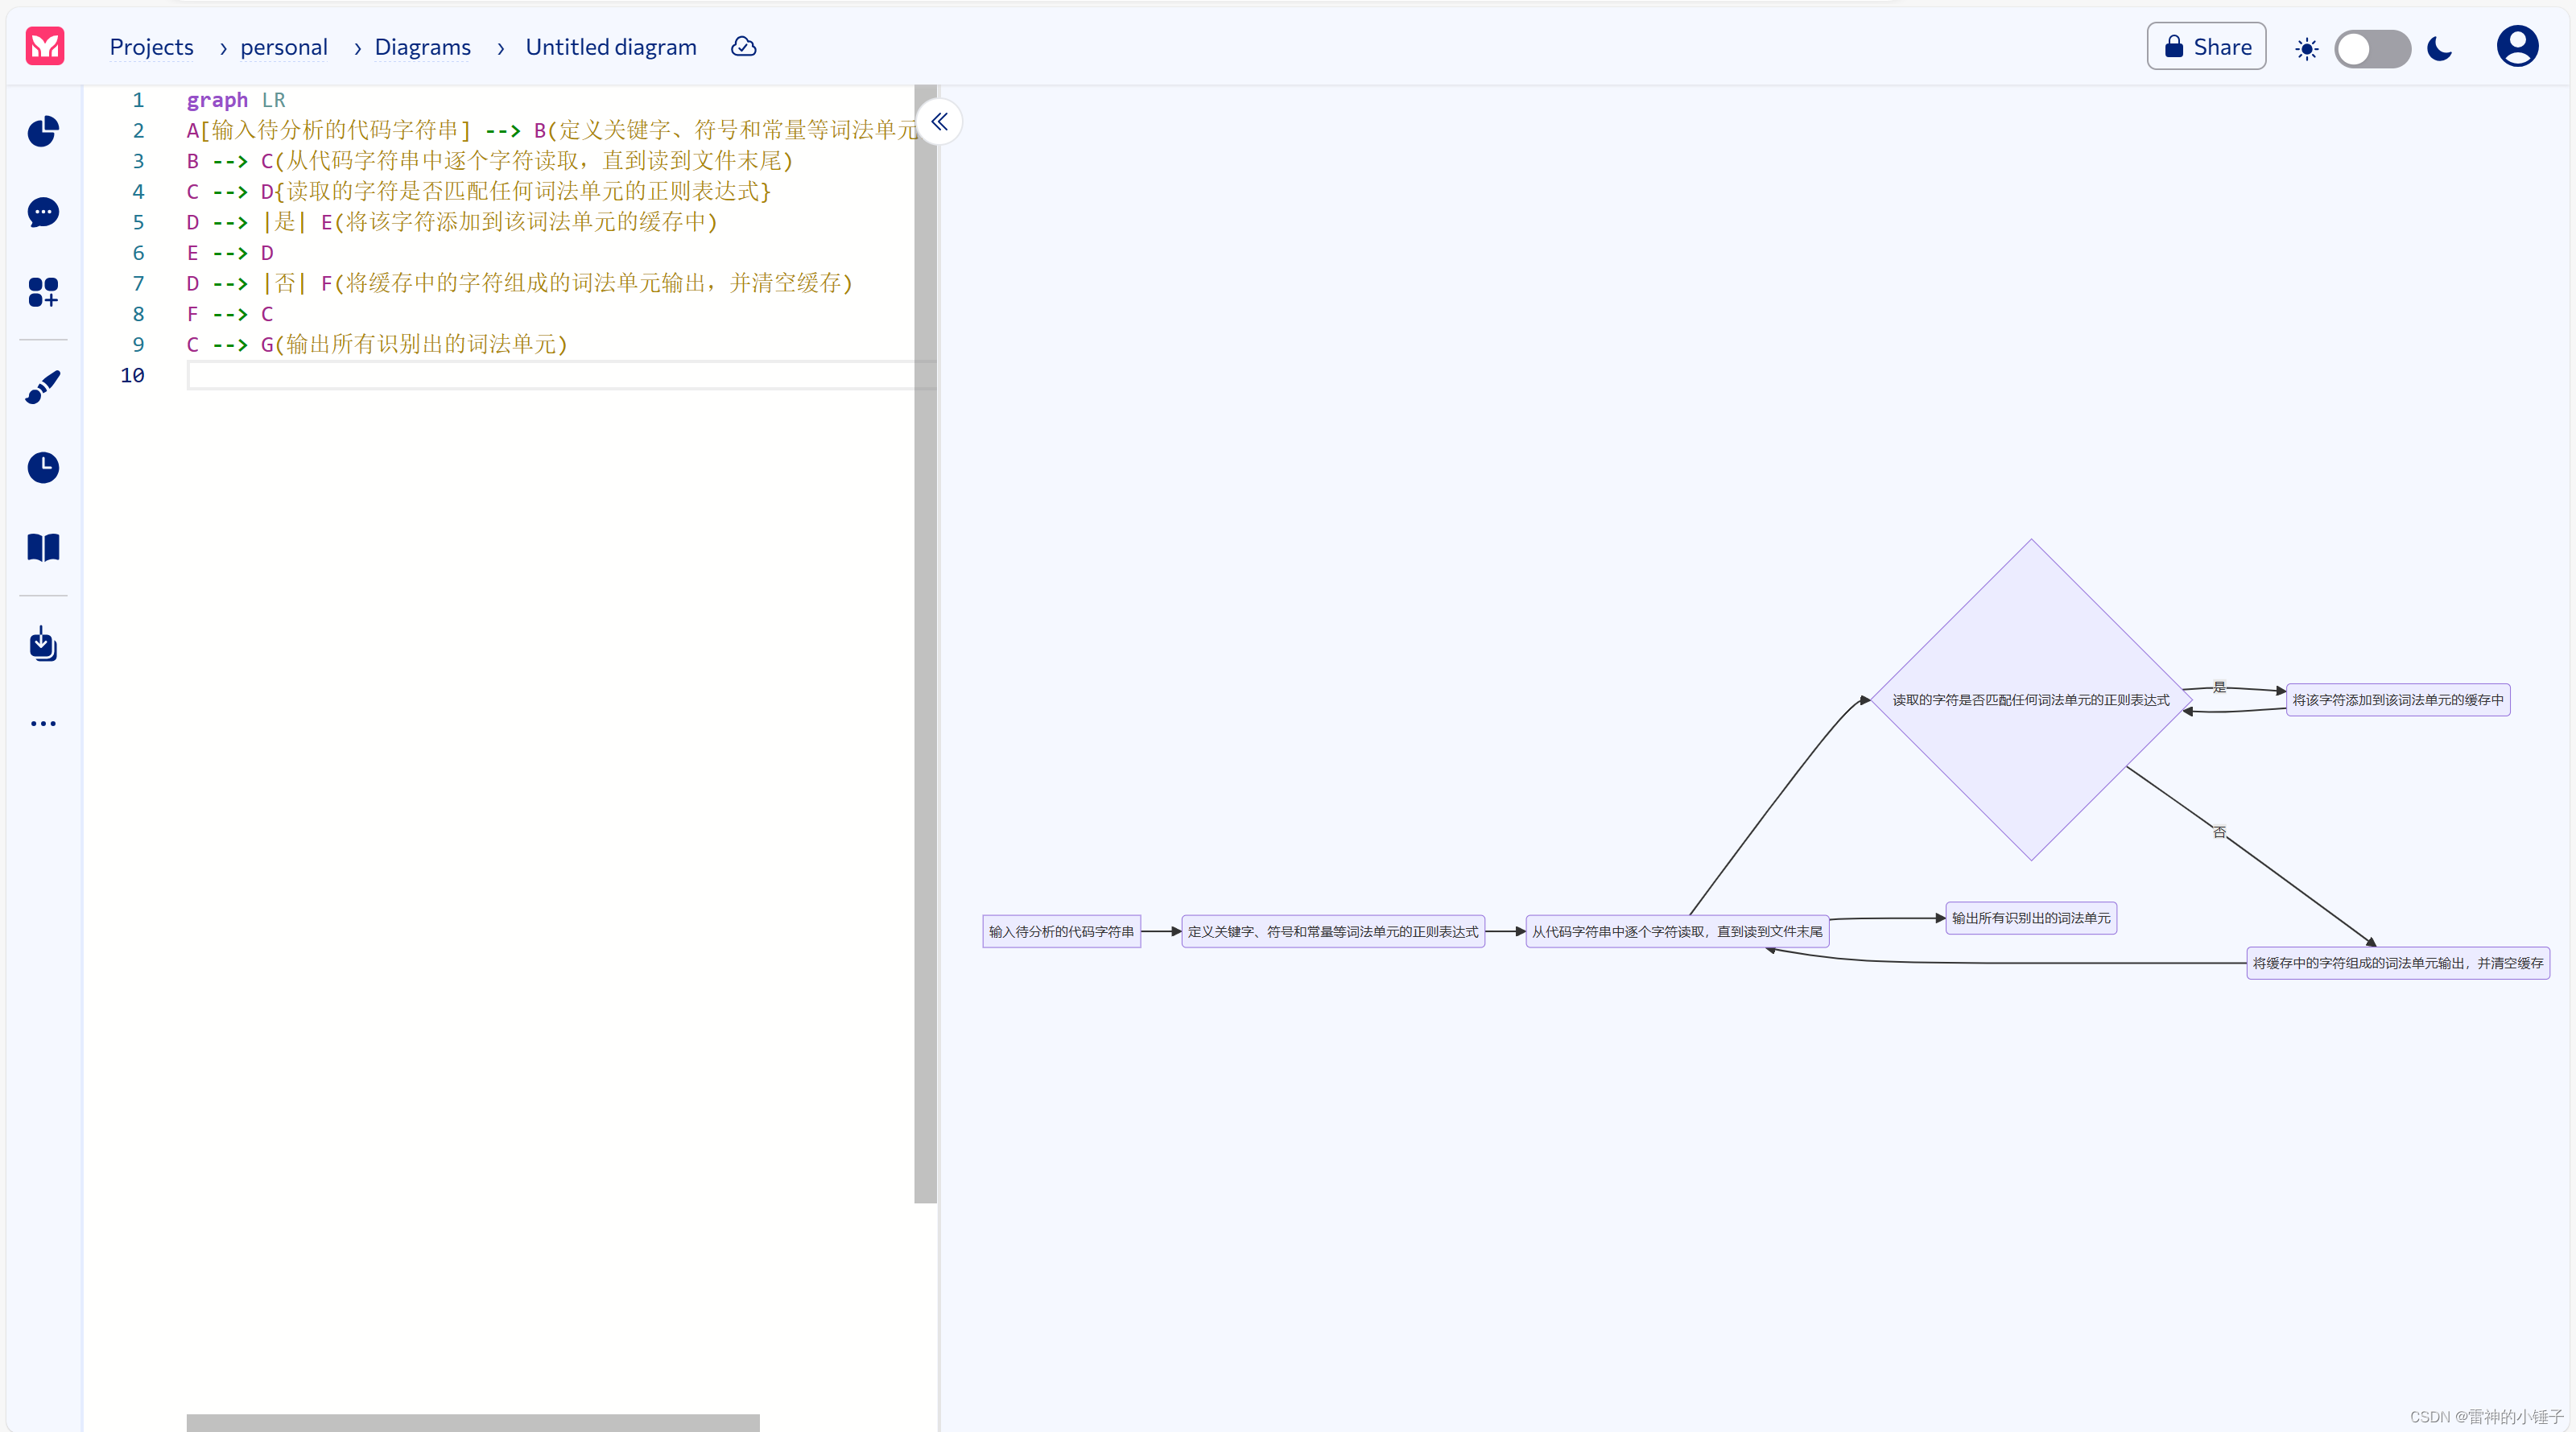Click the cloud saved status icon
2576x1432 pixels.
743,47
